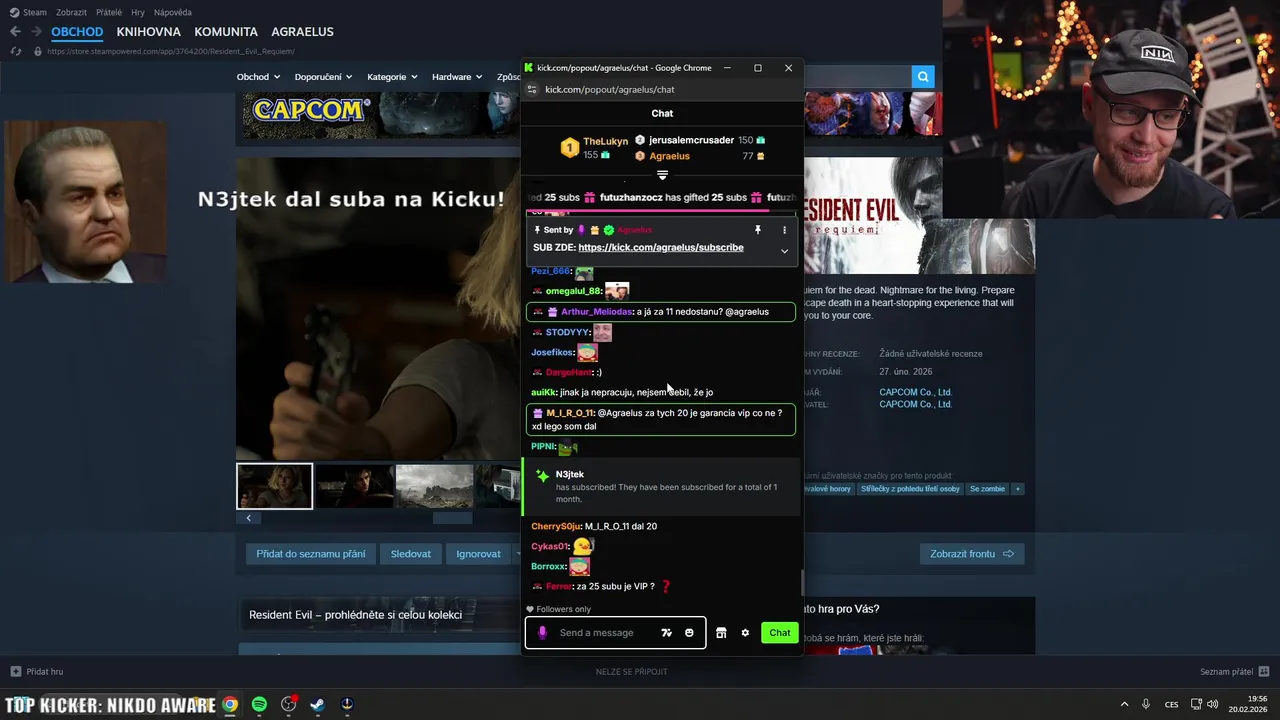
Task: Open the kick.com/agraelus/subscribe link
Action: click(x=660, y=247)
